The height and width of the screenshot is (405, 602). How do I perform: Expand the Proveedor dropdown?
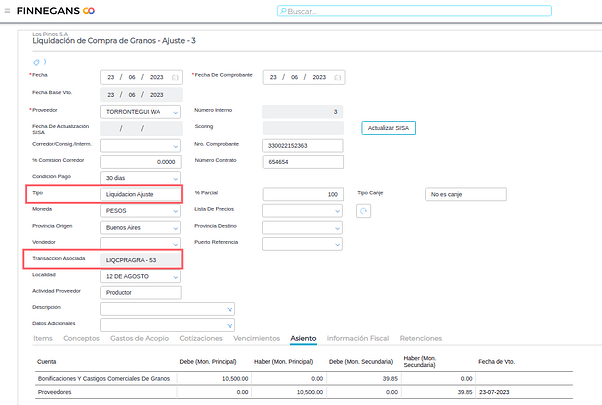pyautogui.click(x=175, y=112)
